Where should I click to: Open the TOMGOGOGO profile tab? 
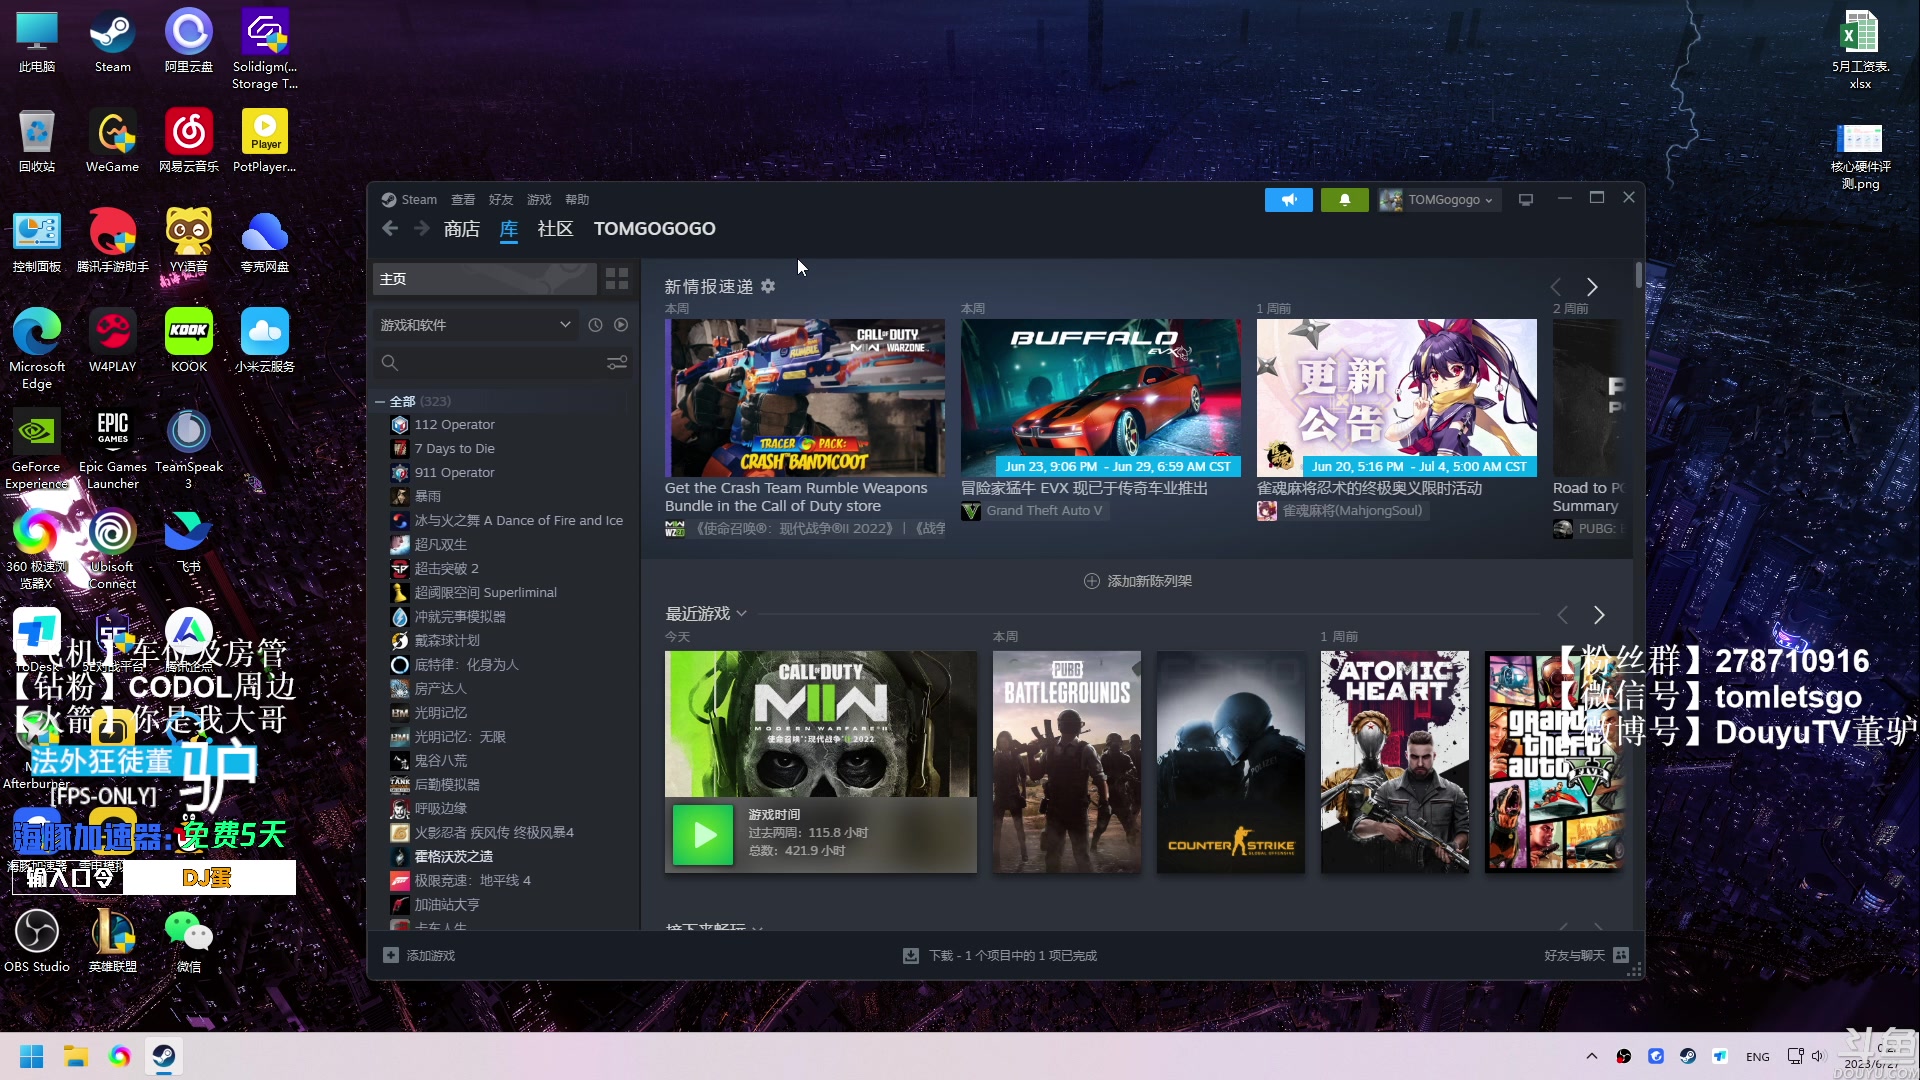(x=655, y=229)
